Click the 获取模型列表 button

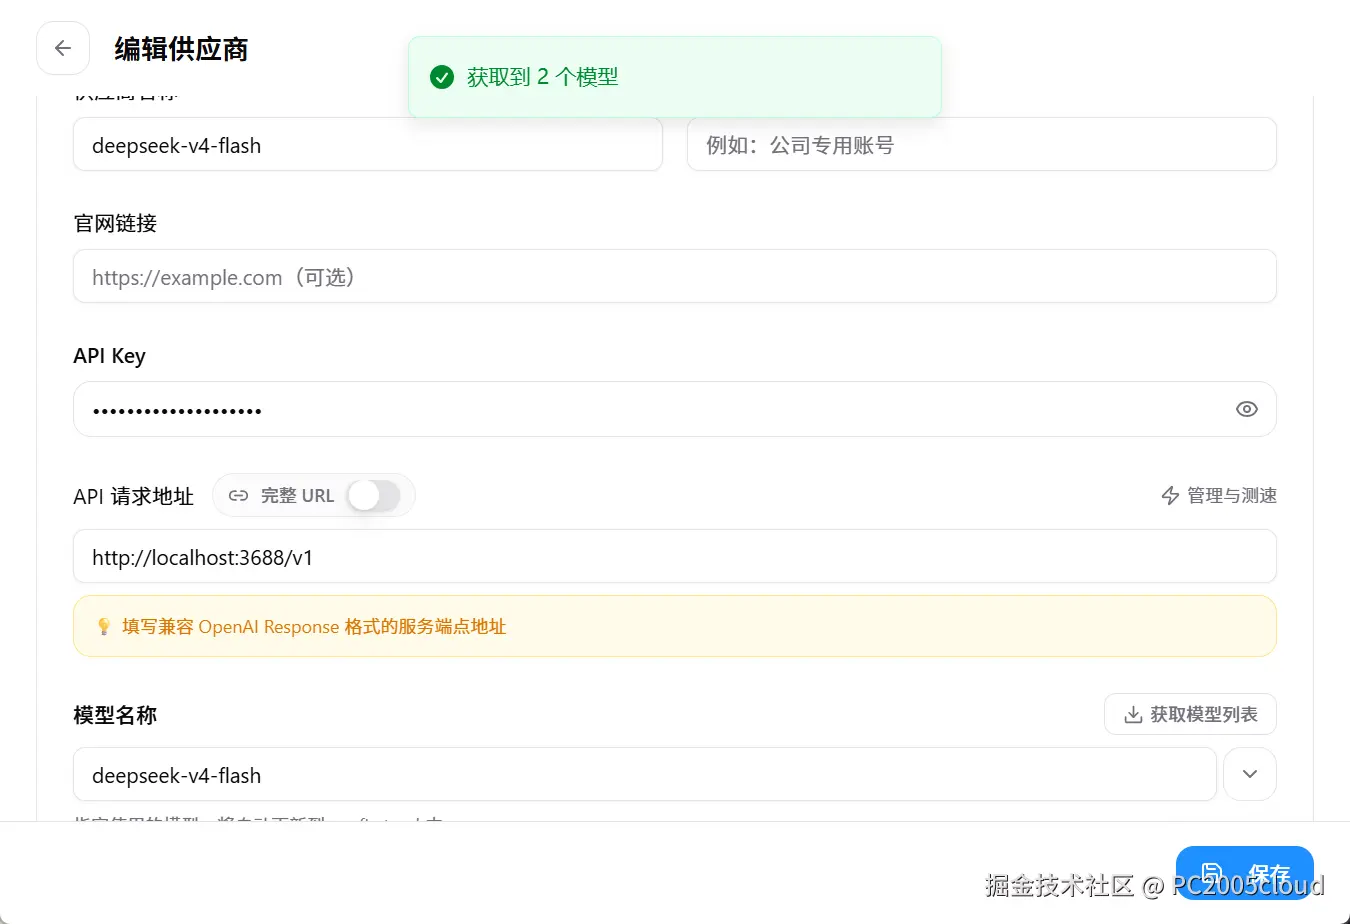coord(1190,714)
